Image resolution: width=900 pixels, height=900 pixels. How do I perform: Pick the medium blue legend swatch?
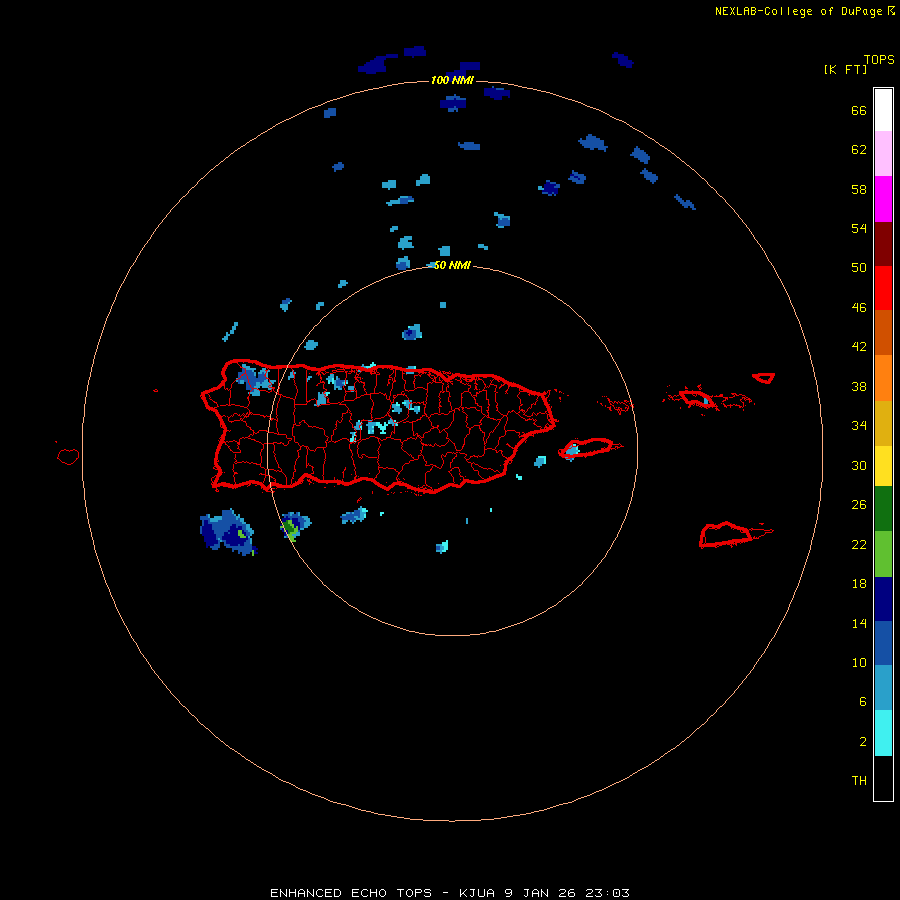(x=883, y=643)
